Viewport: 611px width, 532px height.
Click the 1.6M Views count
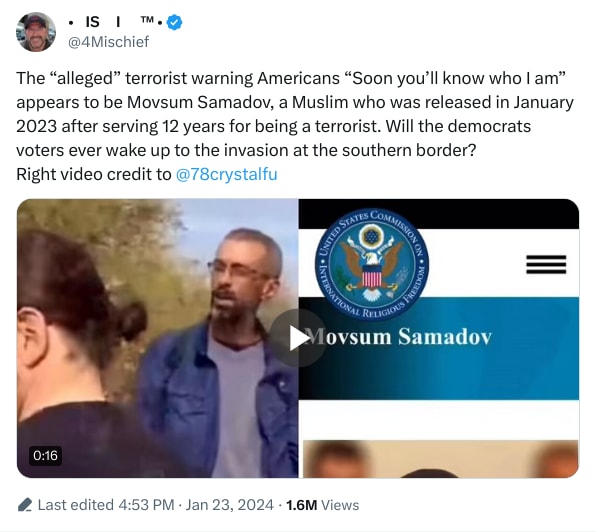322,505
